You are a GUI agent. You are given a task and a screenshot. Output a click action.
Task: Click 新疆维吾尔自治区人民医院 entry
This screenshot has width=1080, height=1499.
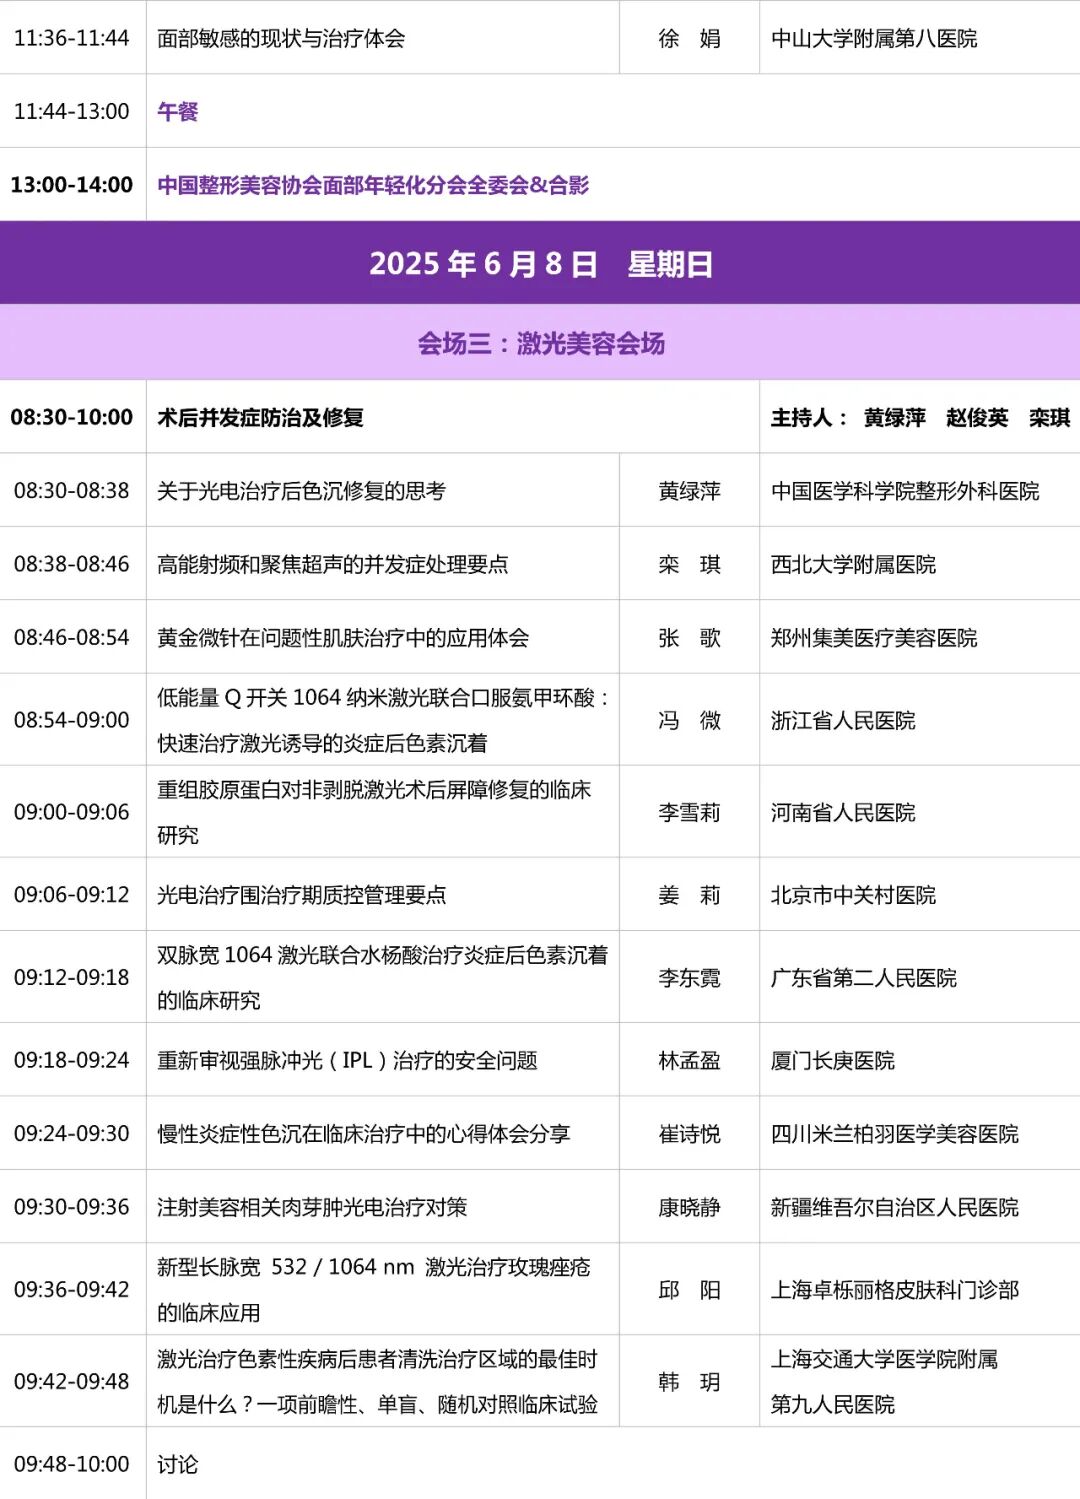897,1207
